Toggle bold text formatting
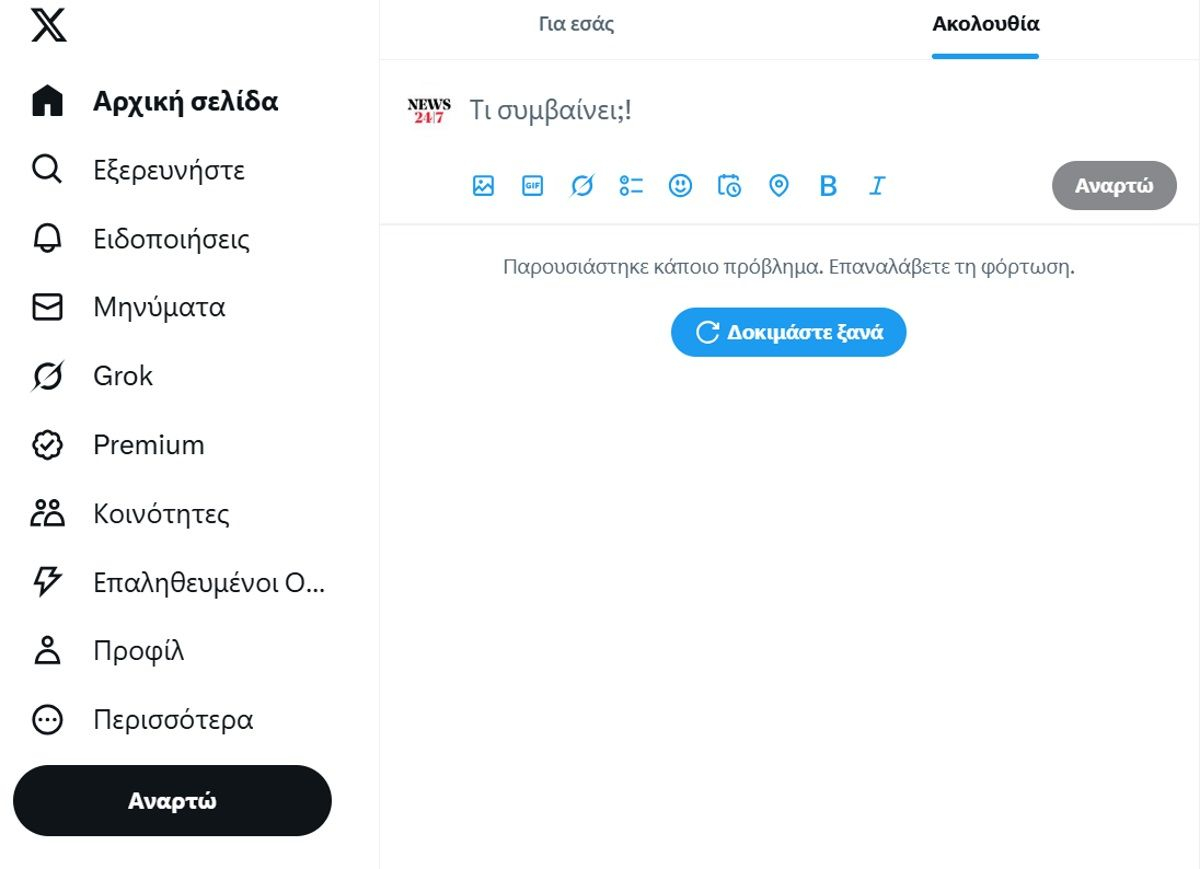The height and width of the screenshot is (869, 1200). click(828, 186)
